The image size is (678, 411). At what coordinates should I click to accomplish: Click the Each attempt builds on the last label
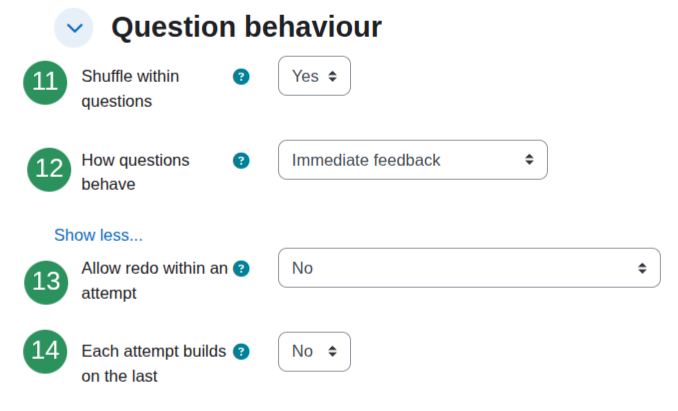[x=154, y=363]
